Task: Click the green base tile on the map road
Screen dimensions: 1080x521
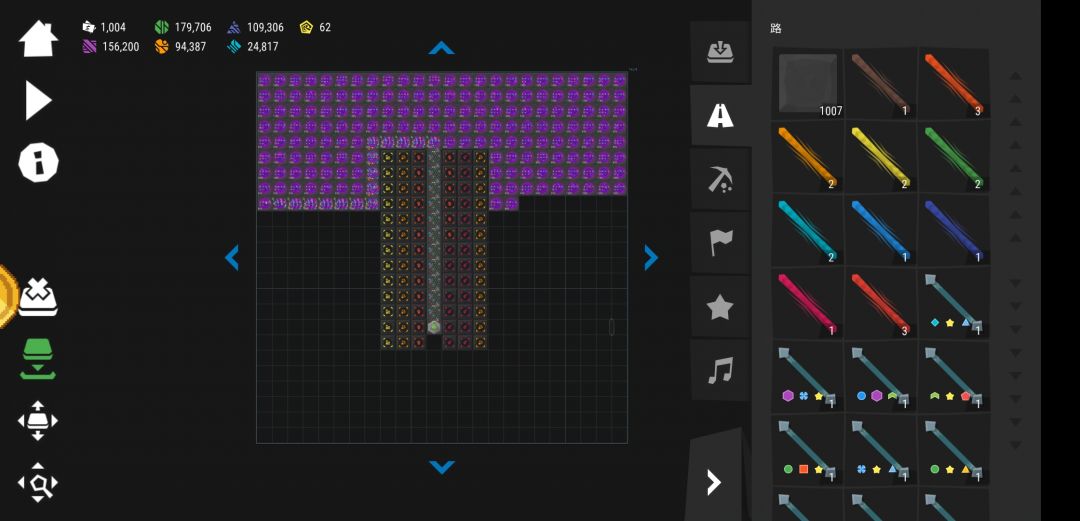Action: 434,327
